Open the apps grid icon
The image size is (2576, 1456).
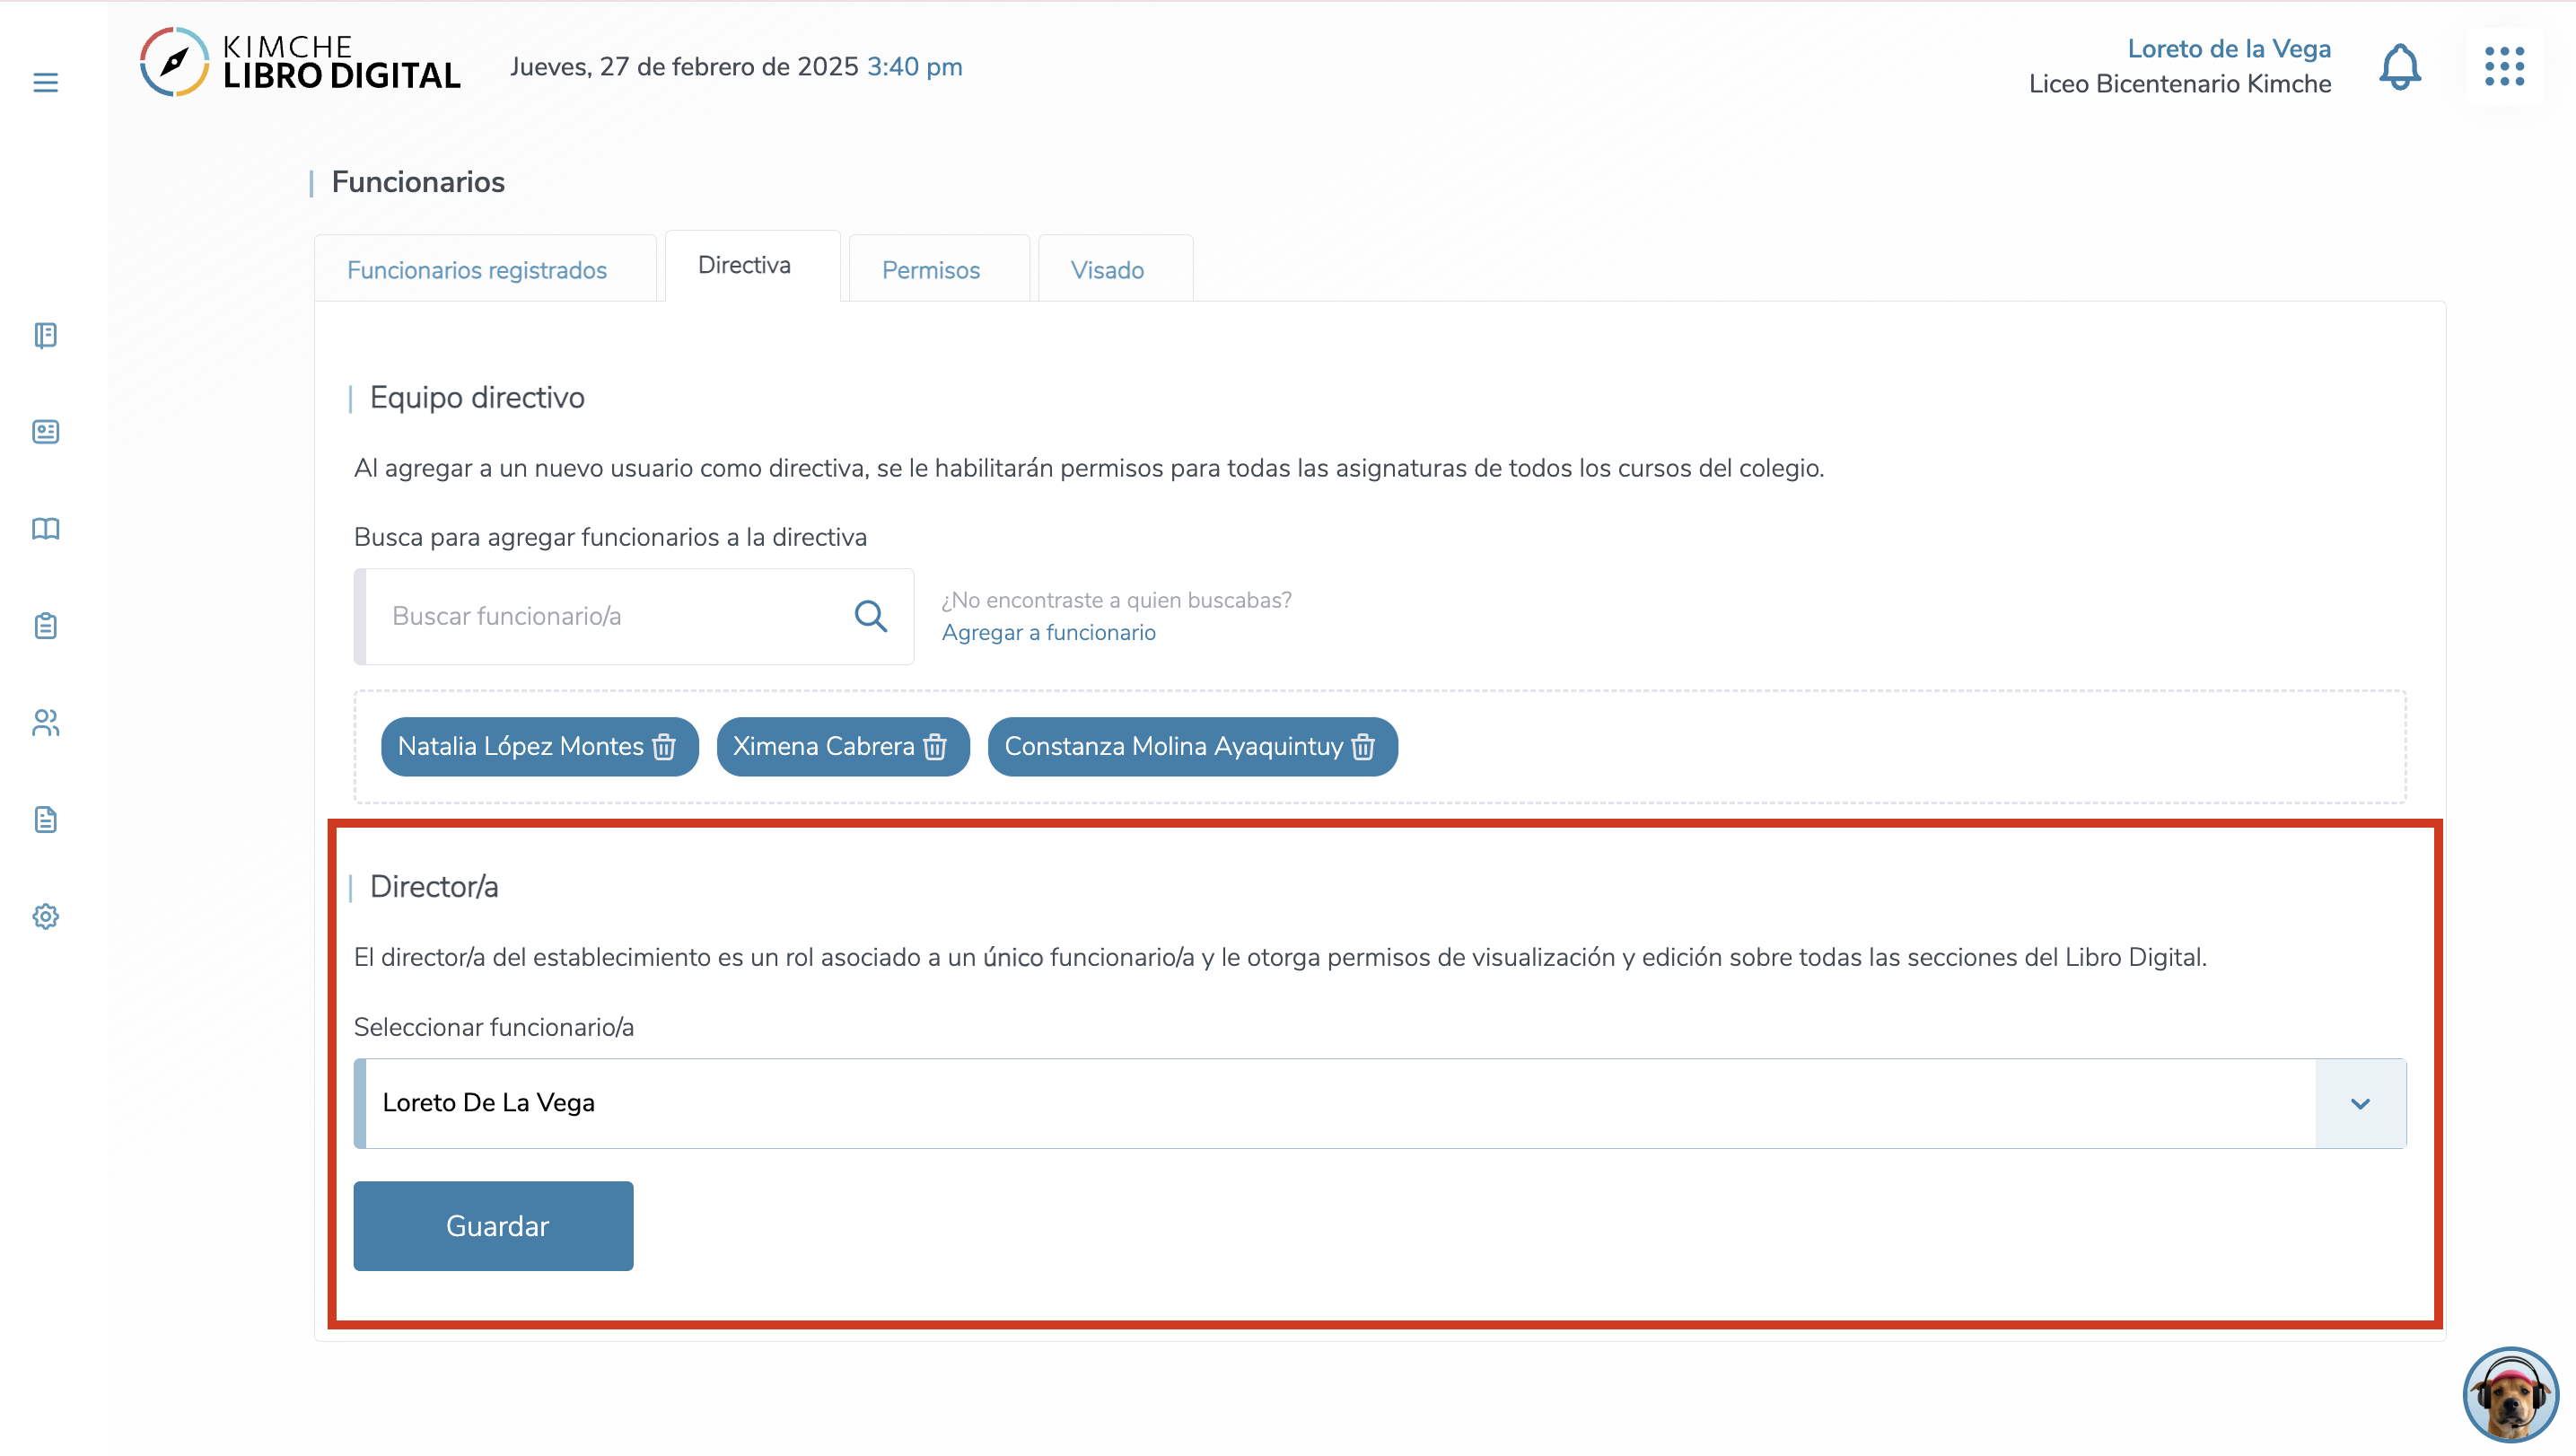click(x=2504, y=67)
